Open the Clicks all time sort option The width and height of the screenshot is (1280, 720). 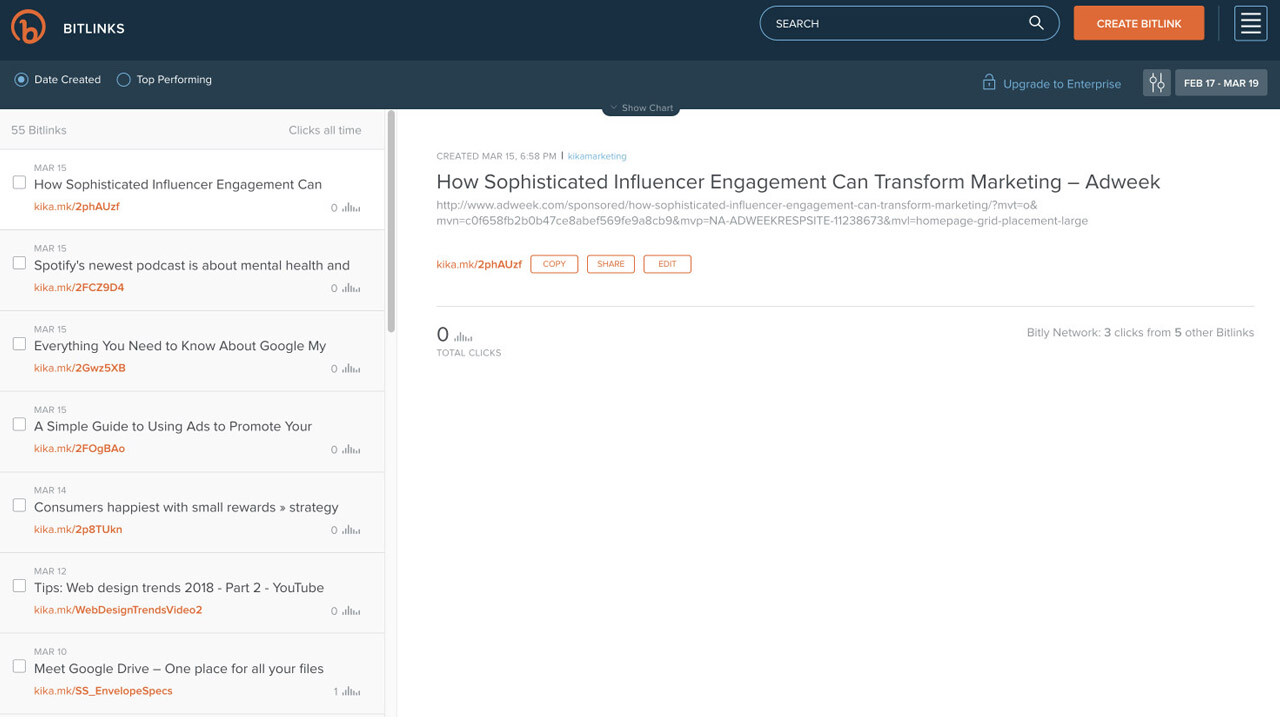(325, 130)
